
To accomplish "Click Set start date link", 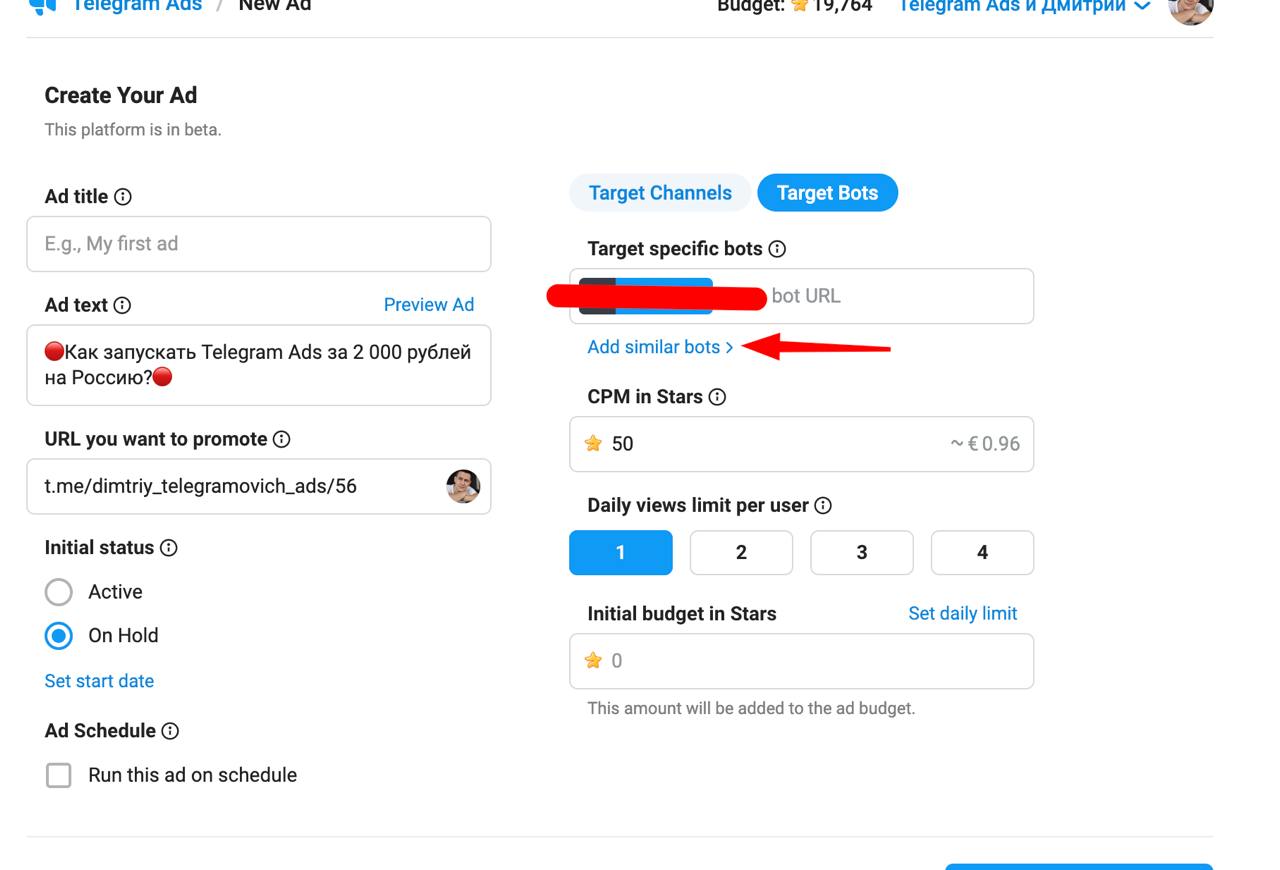I will click(x=99, y=681).
